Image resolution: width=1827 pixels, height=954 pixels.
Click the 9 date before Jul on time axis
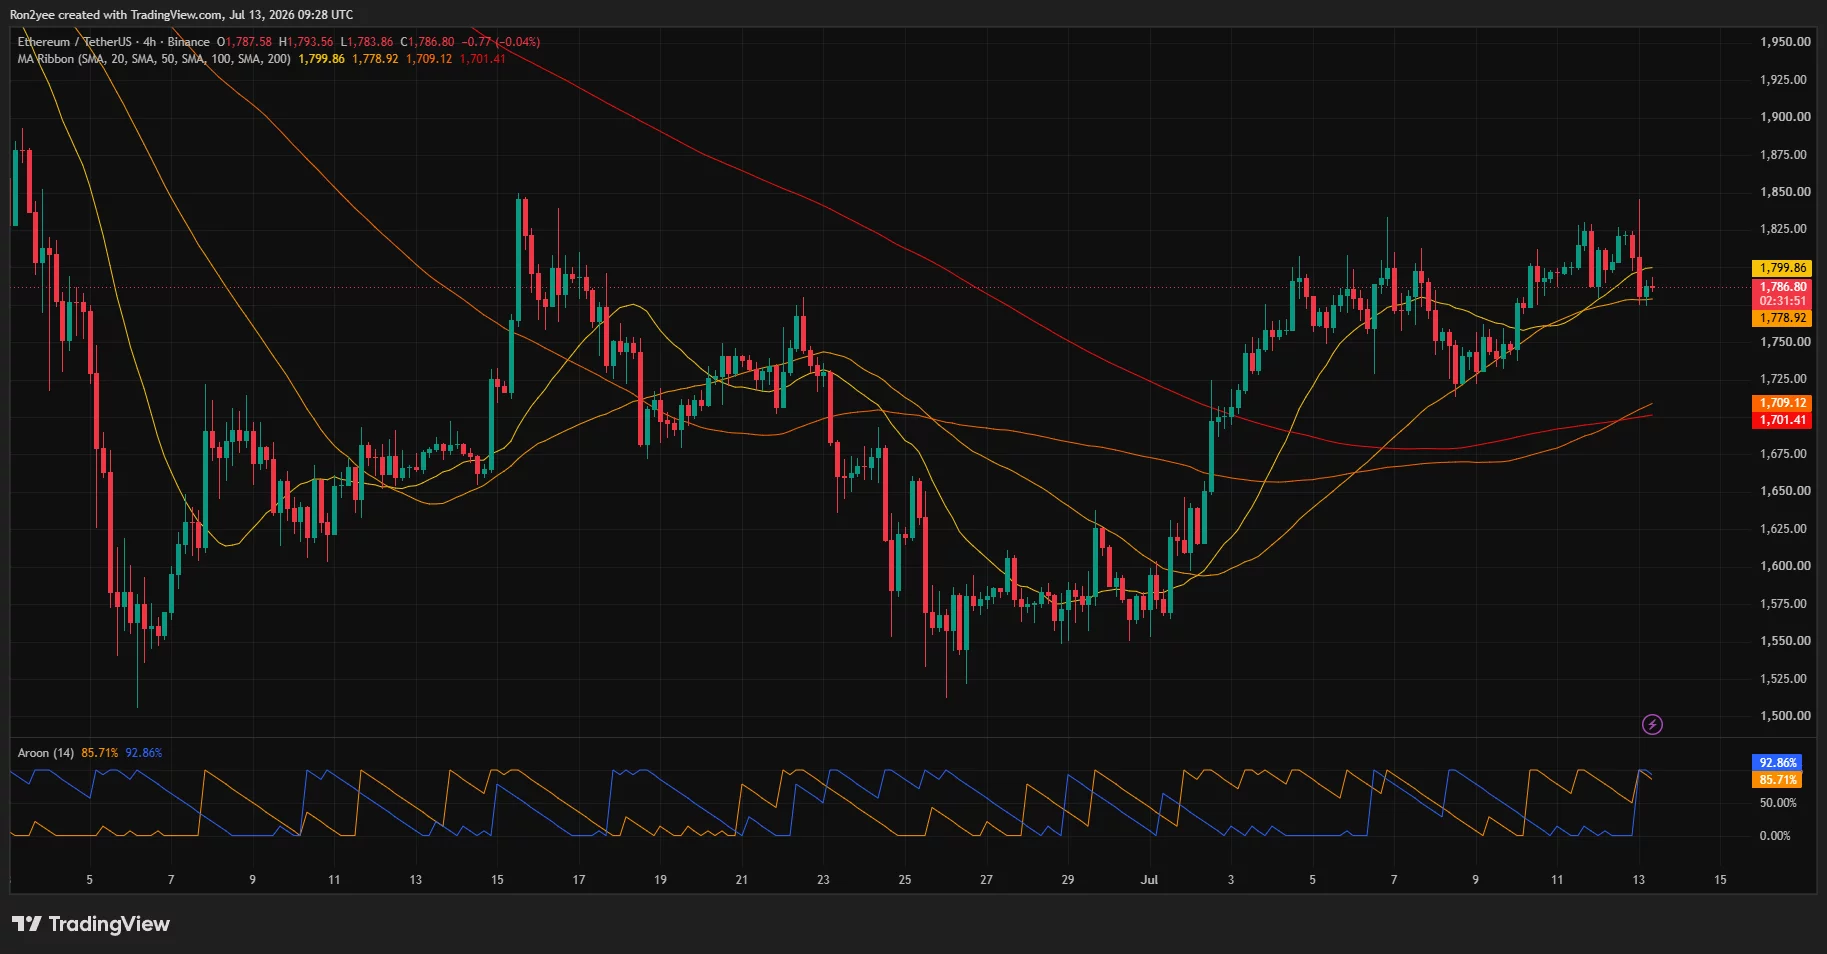(252, 880)
